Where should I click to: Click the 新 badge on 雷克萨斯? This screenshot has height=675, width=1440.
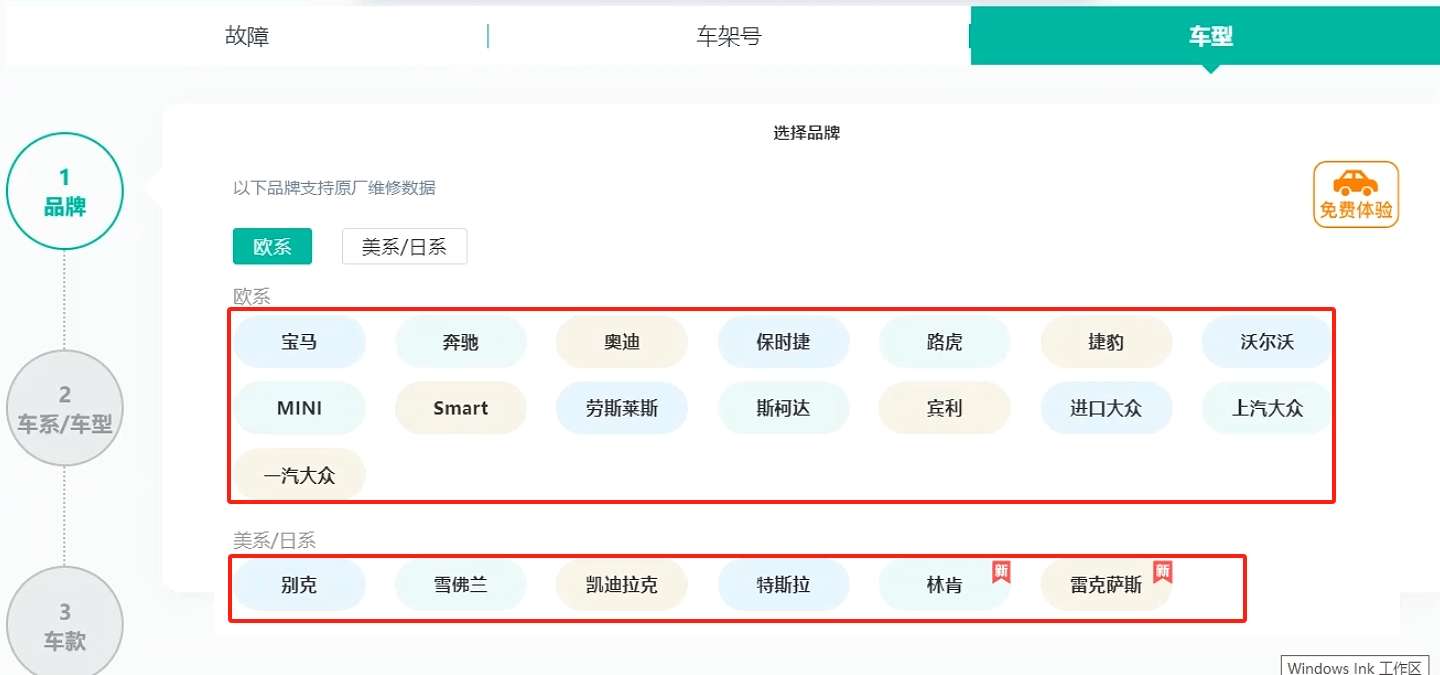[1163, 570]
